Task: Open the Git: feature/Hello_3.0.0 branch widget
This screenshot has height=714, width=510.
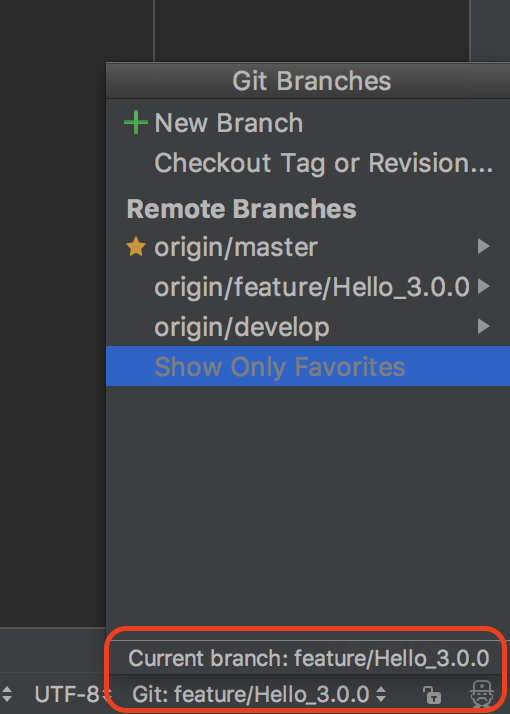Action: click(x=250, y=694)
